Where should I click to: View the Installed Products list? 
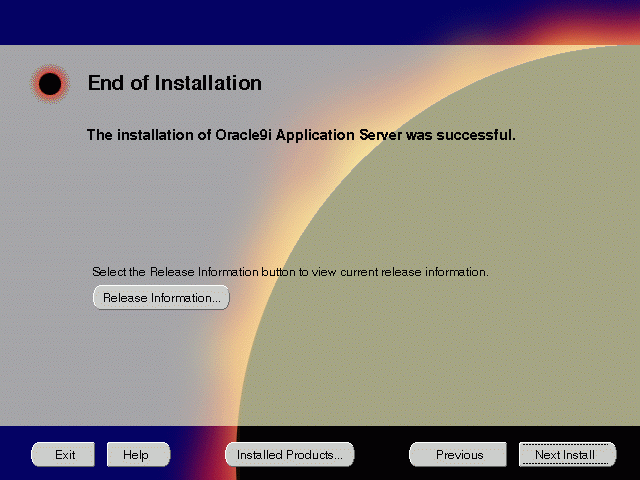pyautogui.click(x=290, y=454)
